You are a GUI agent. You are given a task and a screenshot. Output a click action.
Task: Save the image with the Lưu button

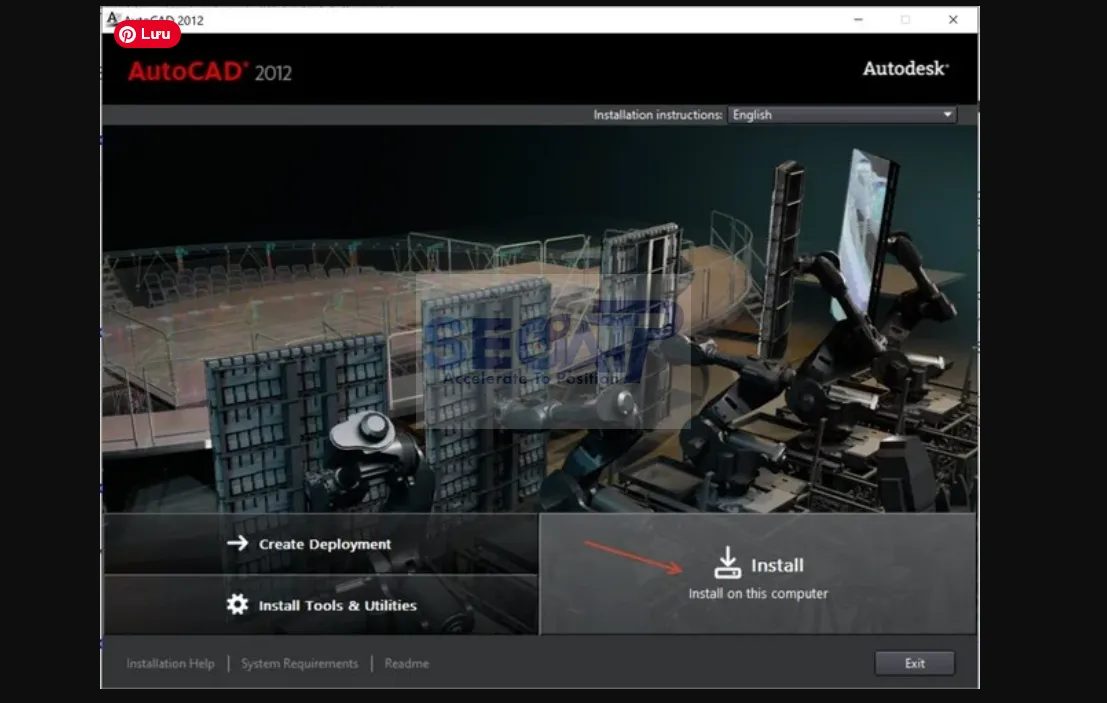click(x=147, y=33)
